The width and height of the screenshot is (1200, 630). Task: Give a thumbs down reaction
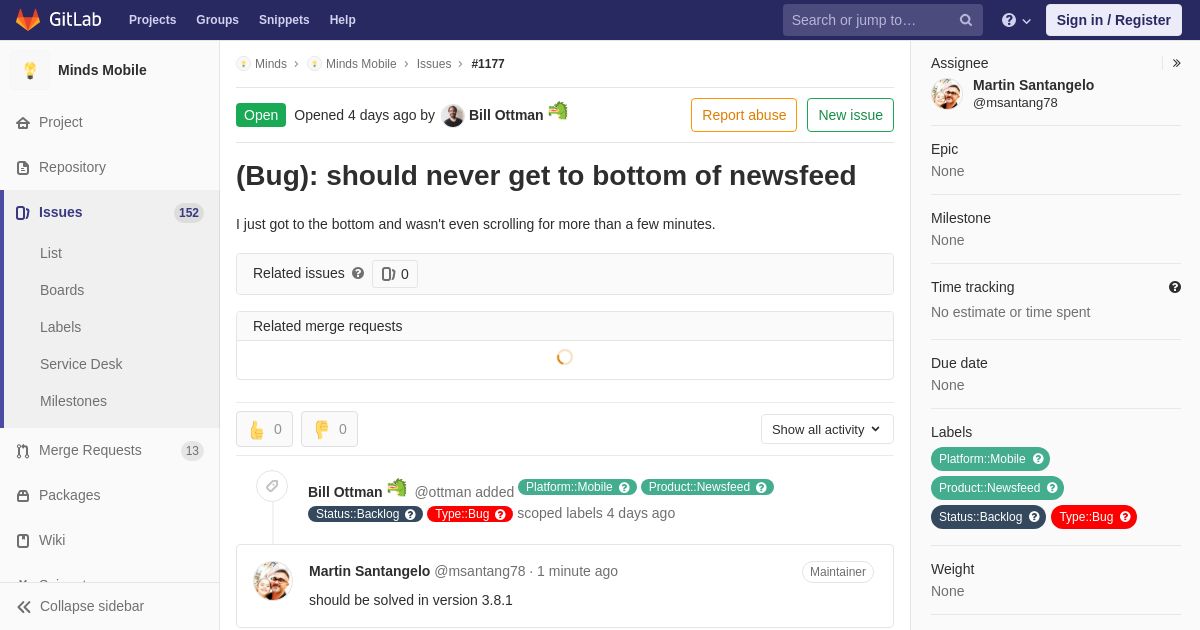(329, 429)
